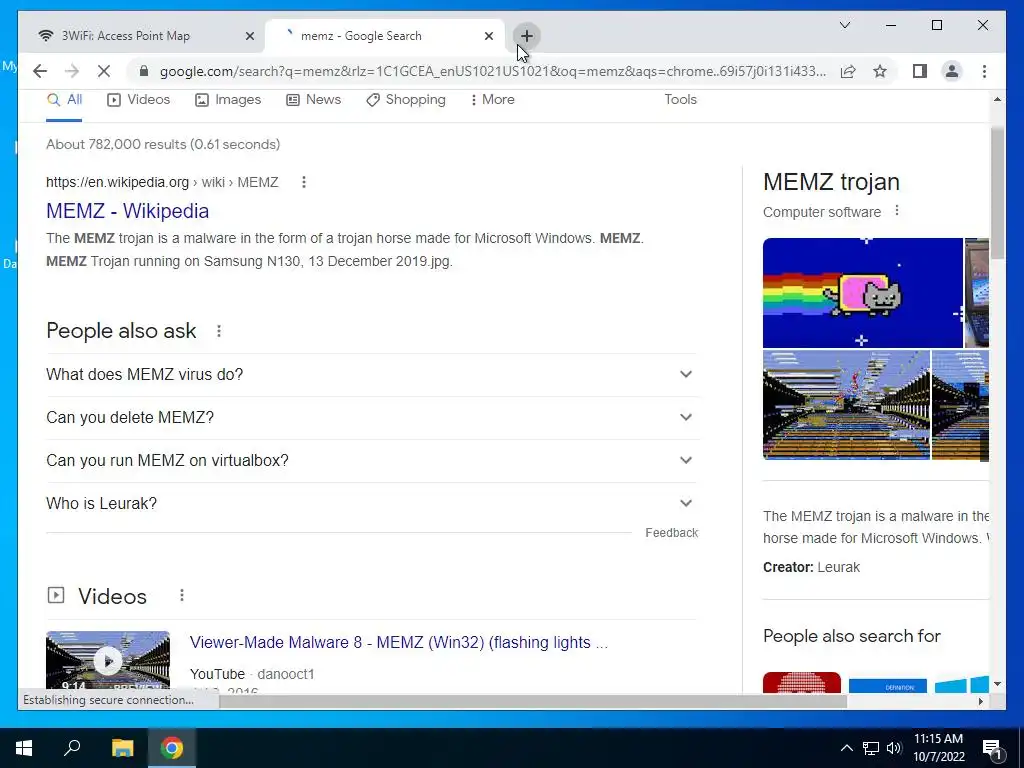Open the More search filters menu
Viewport: 1024px width, 768px height.
[x=492, y=100]
